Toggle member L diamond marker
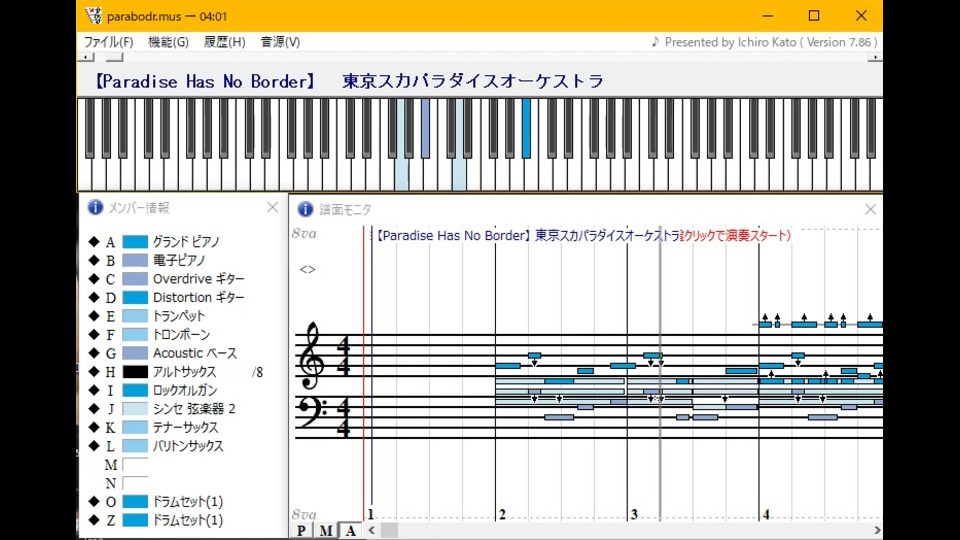Image resolution: width=960 pixels, height=540 pixels. click(94, 446)
